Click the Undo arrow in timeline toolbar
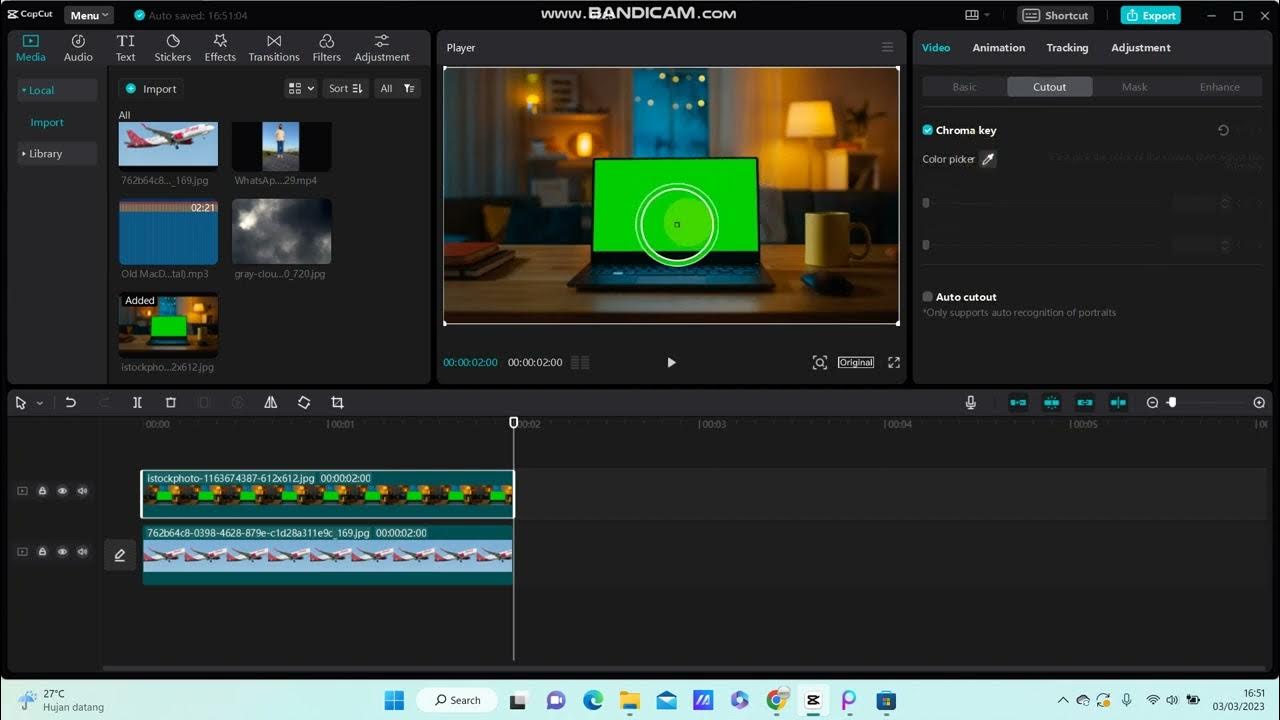This screenshot has width=1280, height=720. coord(70,402)
